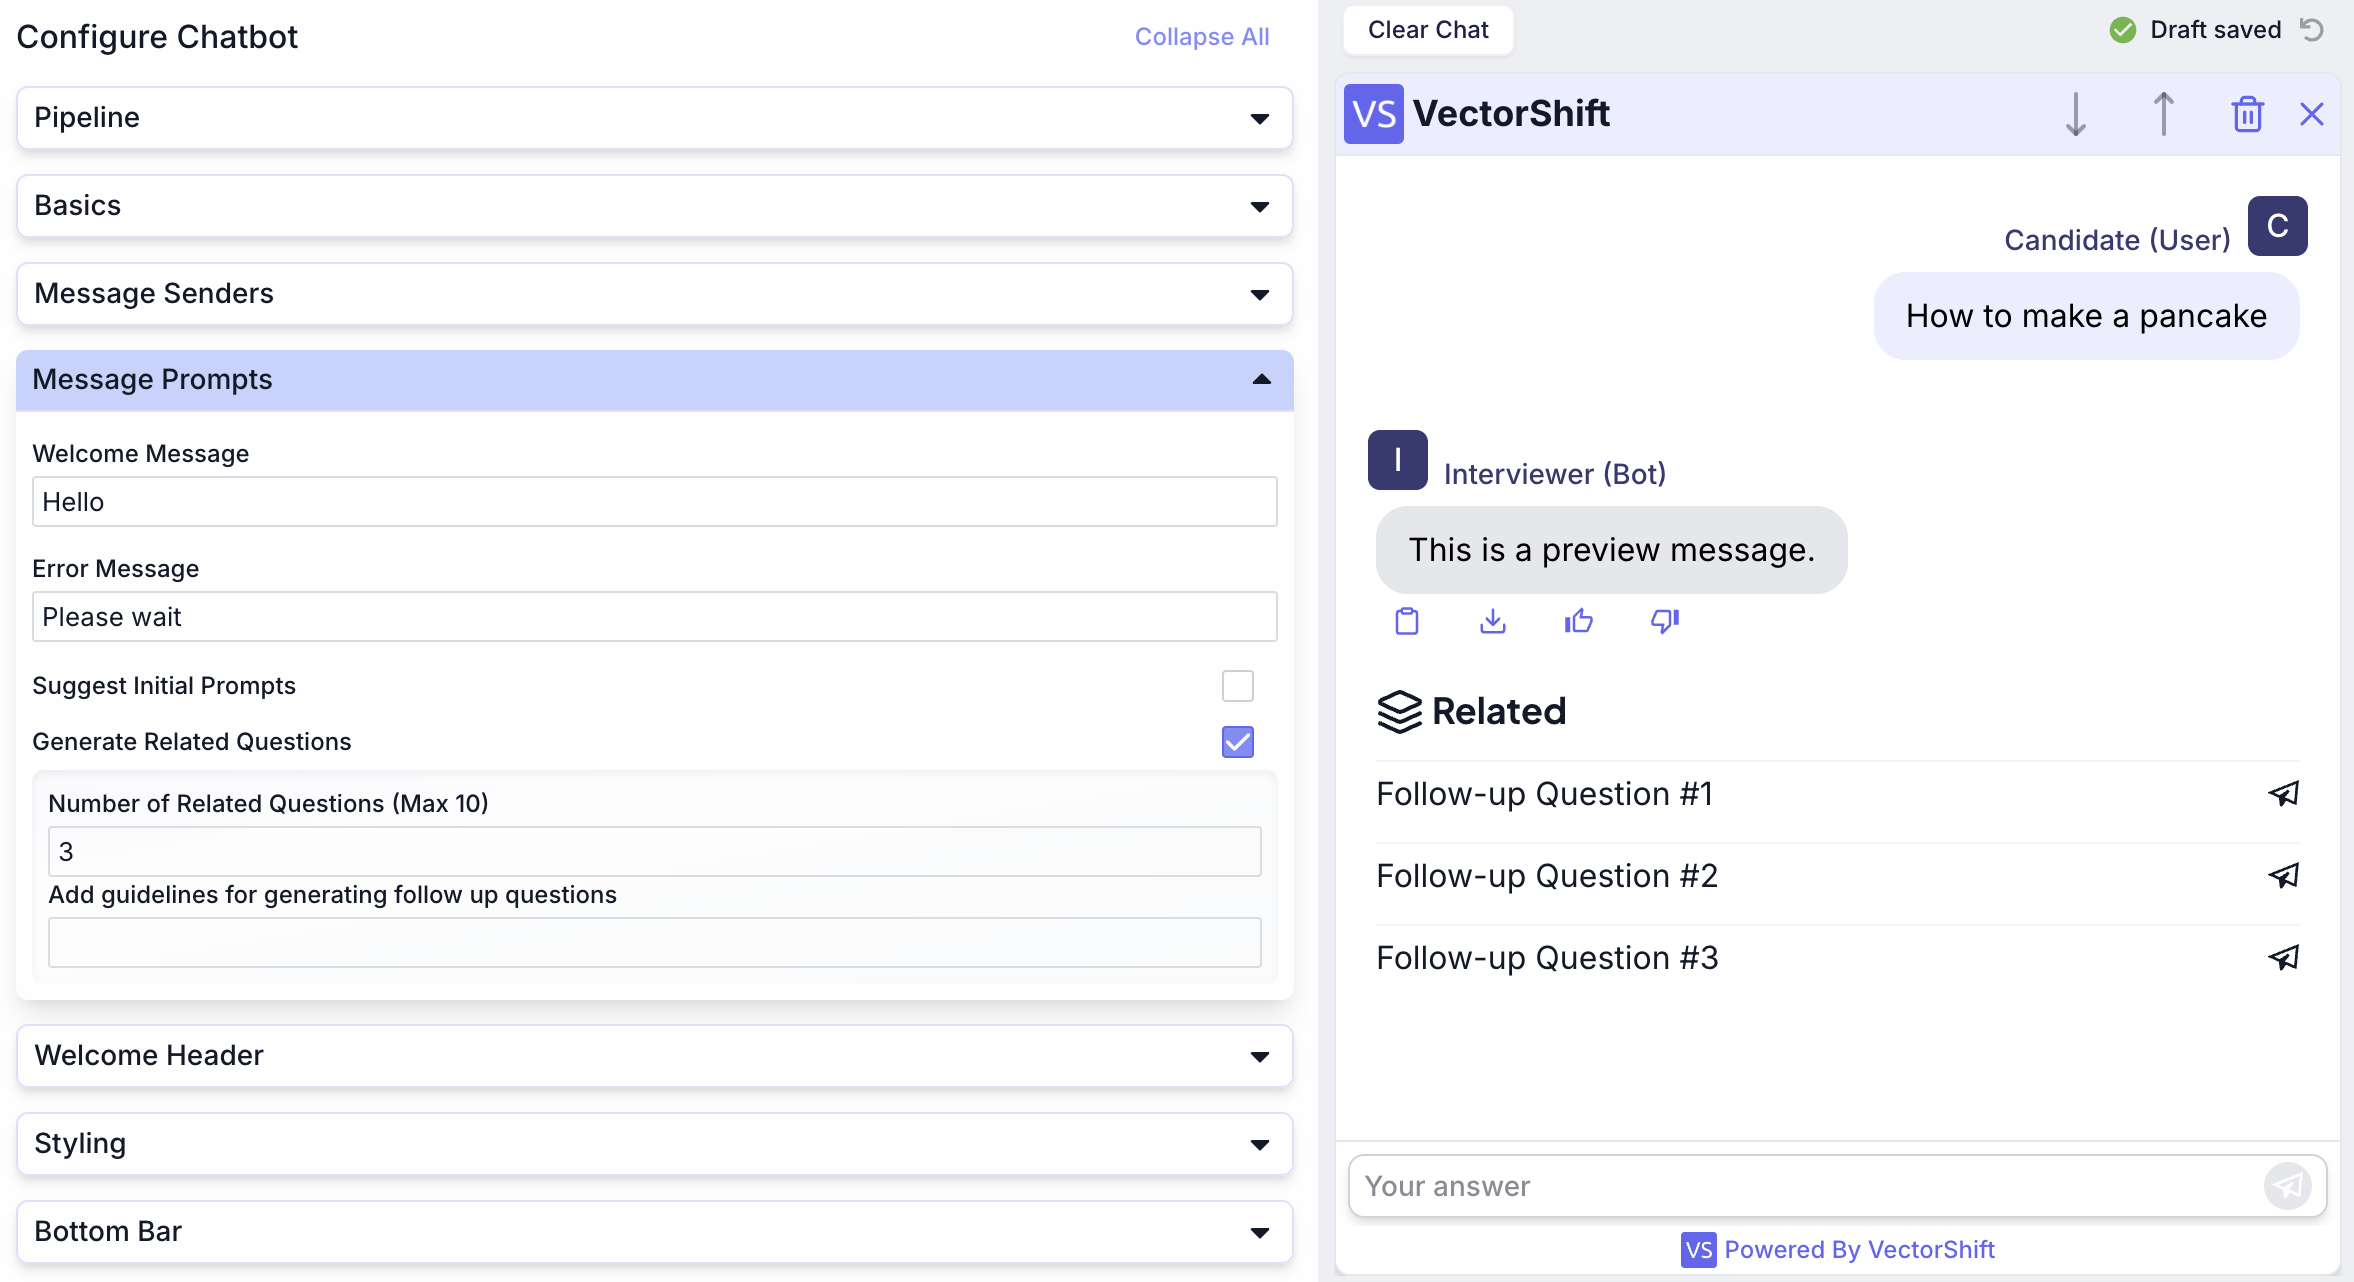Click Clear Chat
The image size is (2354, 1282).
click(1429, 30)
